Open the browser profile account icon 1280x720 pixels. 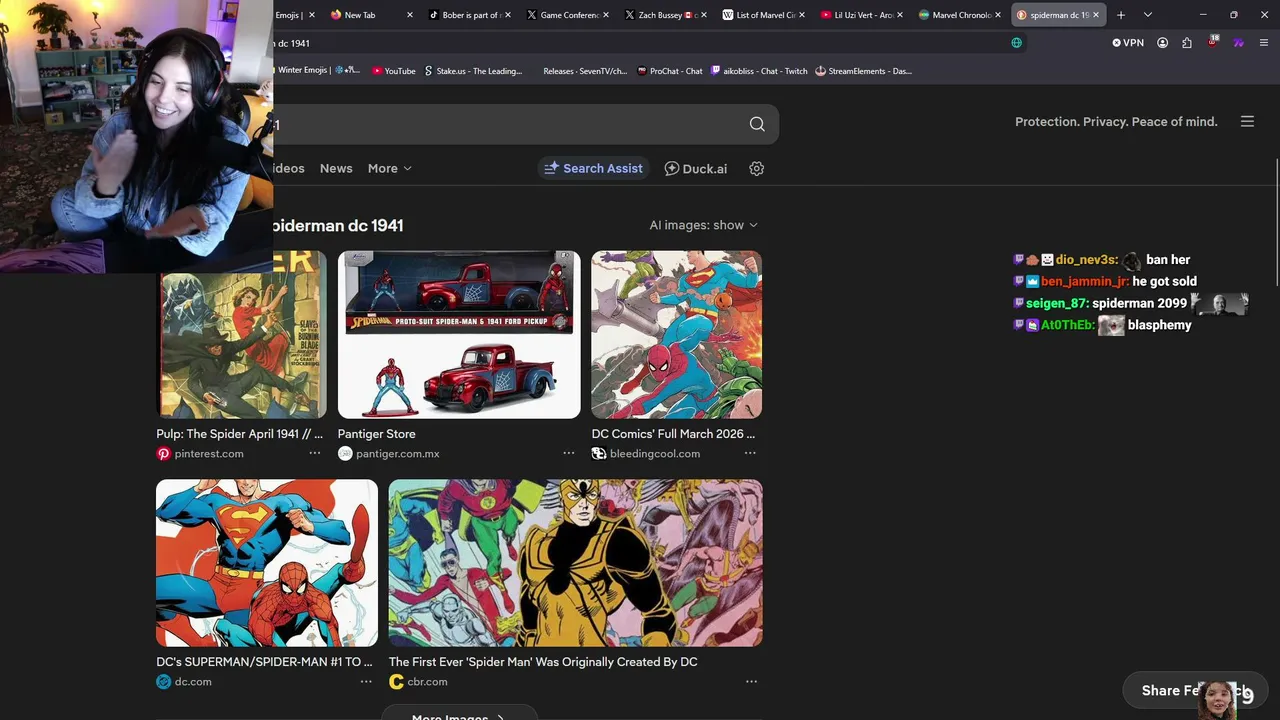coord(1162,43)
